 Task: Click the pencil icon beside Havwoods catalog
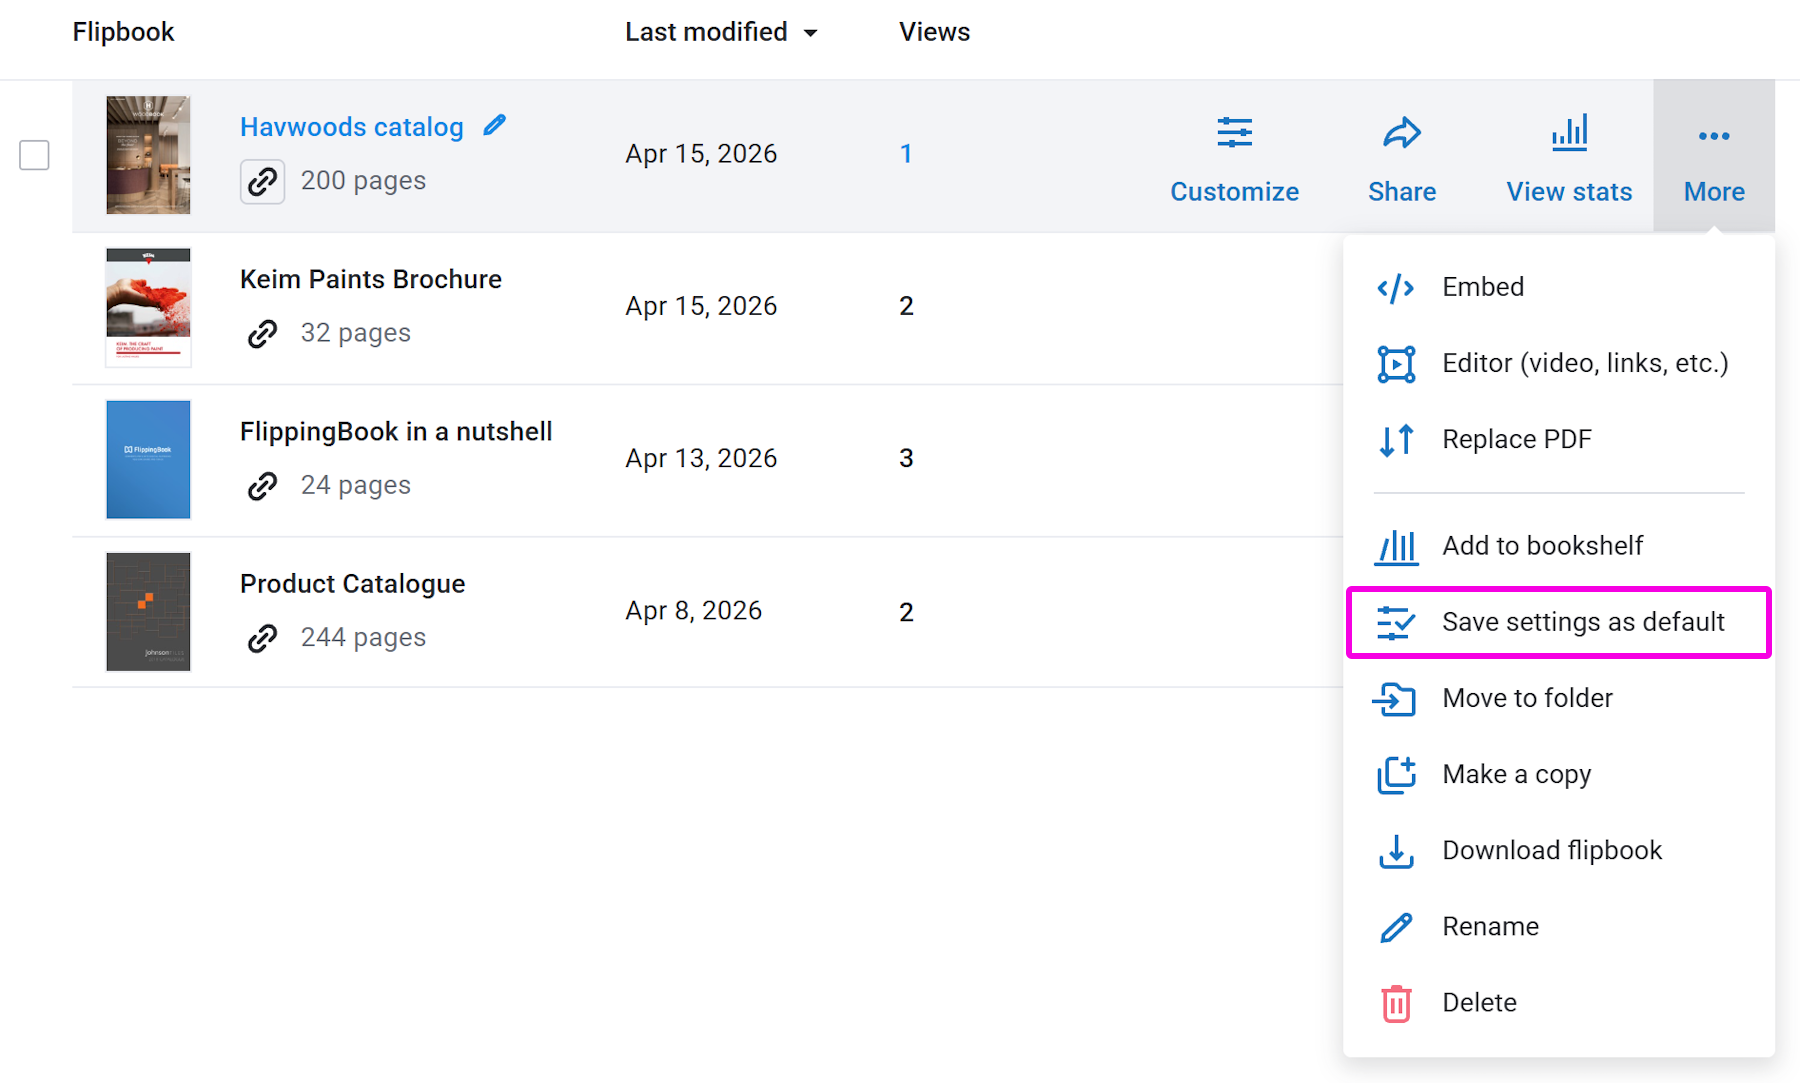(x=495, y=126)
